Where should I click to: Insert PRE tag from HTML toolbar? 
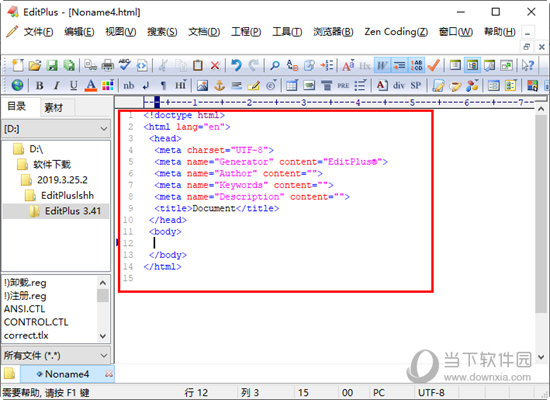click(343, 85)
